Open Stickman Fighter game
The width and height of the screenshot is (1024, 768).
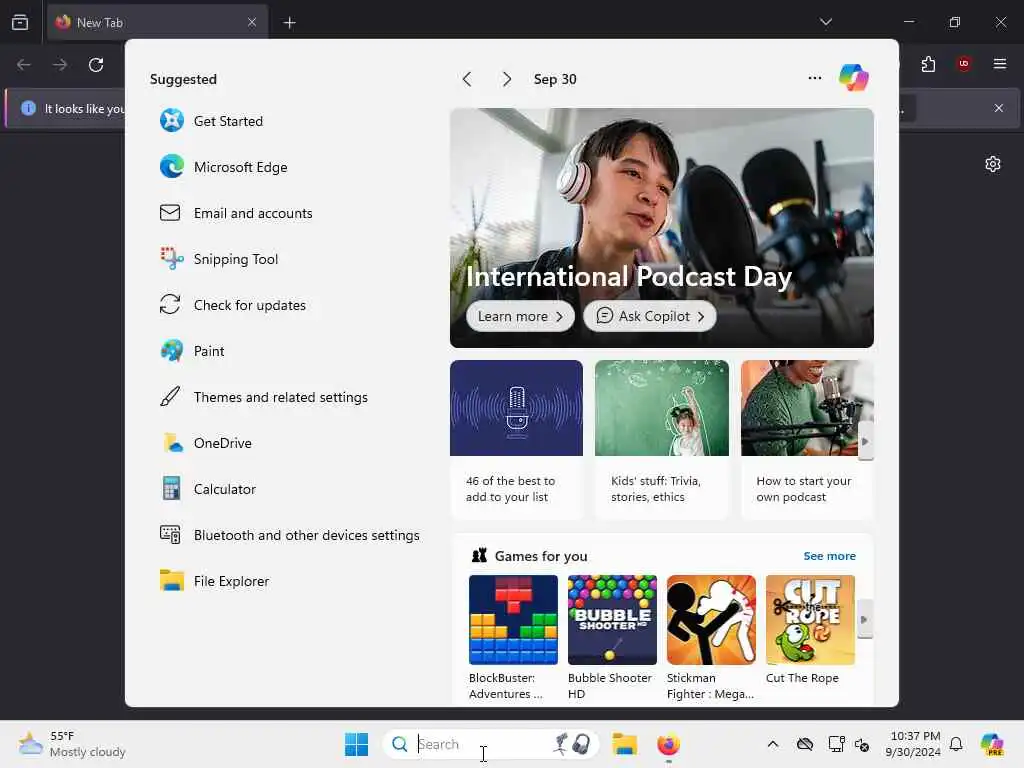(x=711, y=637)
